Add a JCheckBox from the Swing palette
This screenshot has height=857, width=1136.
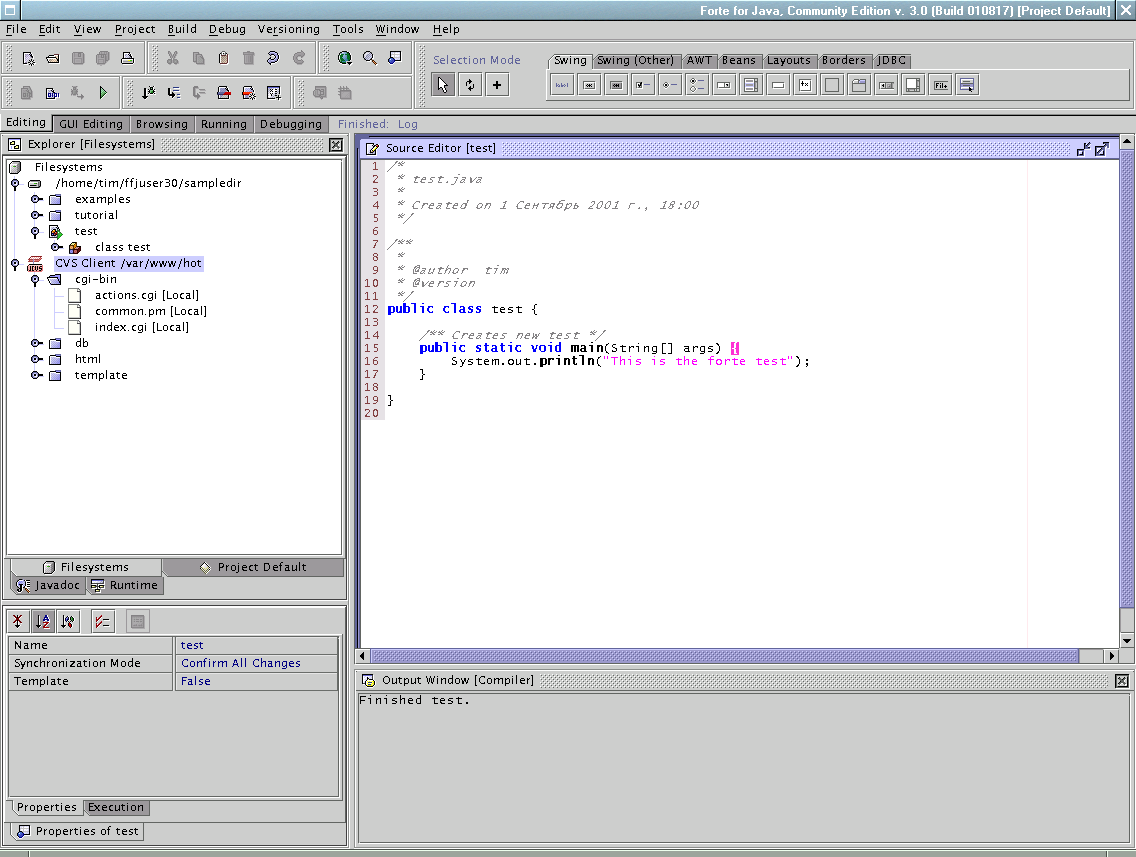pyautogui.click(x=643, y=85)
